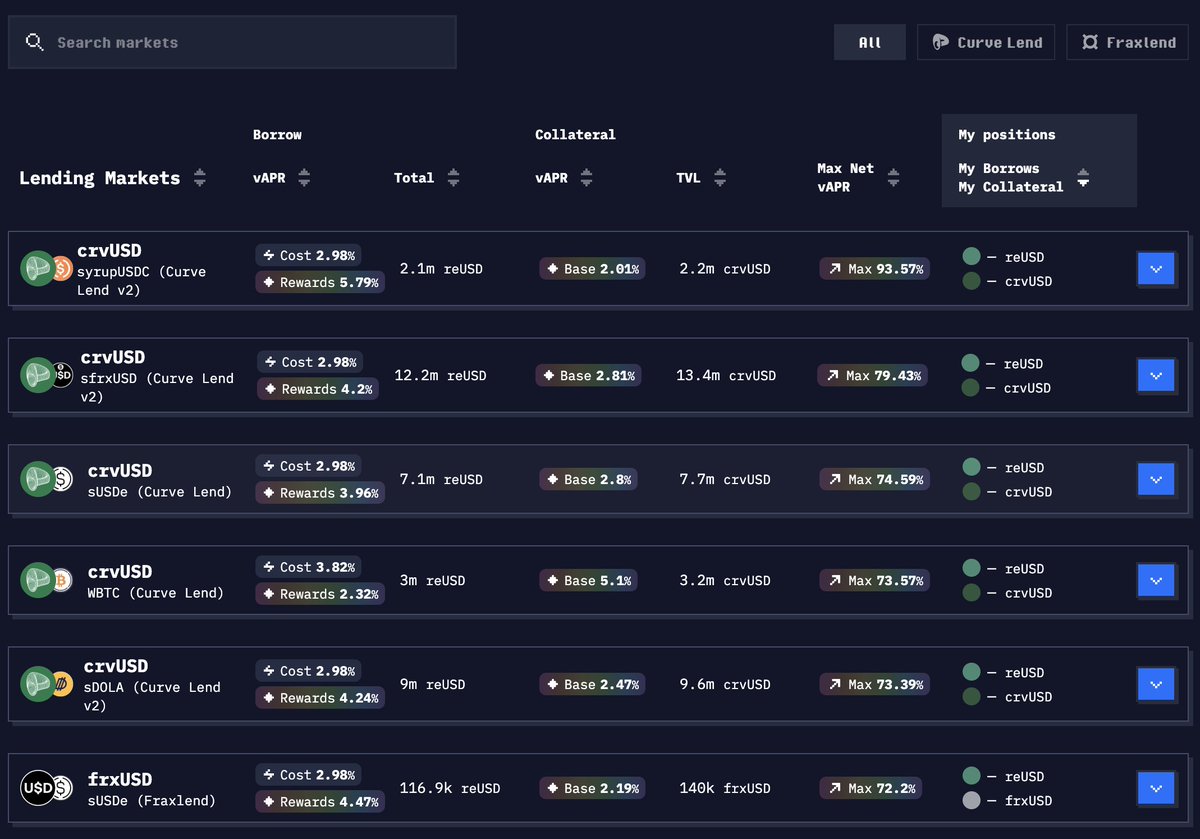This screenshot has height=839, width=1200.
Task: Click the WBTC market token pair icon
Action: coord(46,580)
